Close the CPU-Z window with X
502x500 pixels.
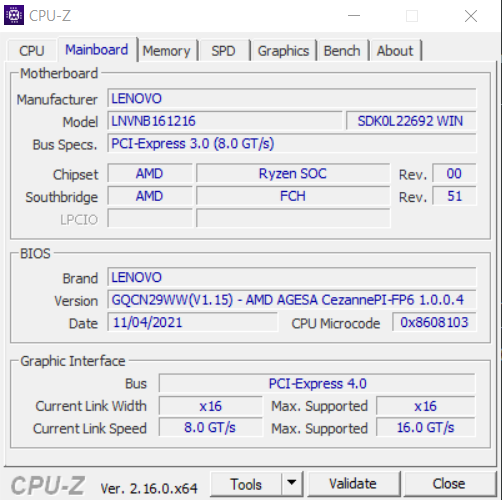[x=471, y=16]
